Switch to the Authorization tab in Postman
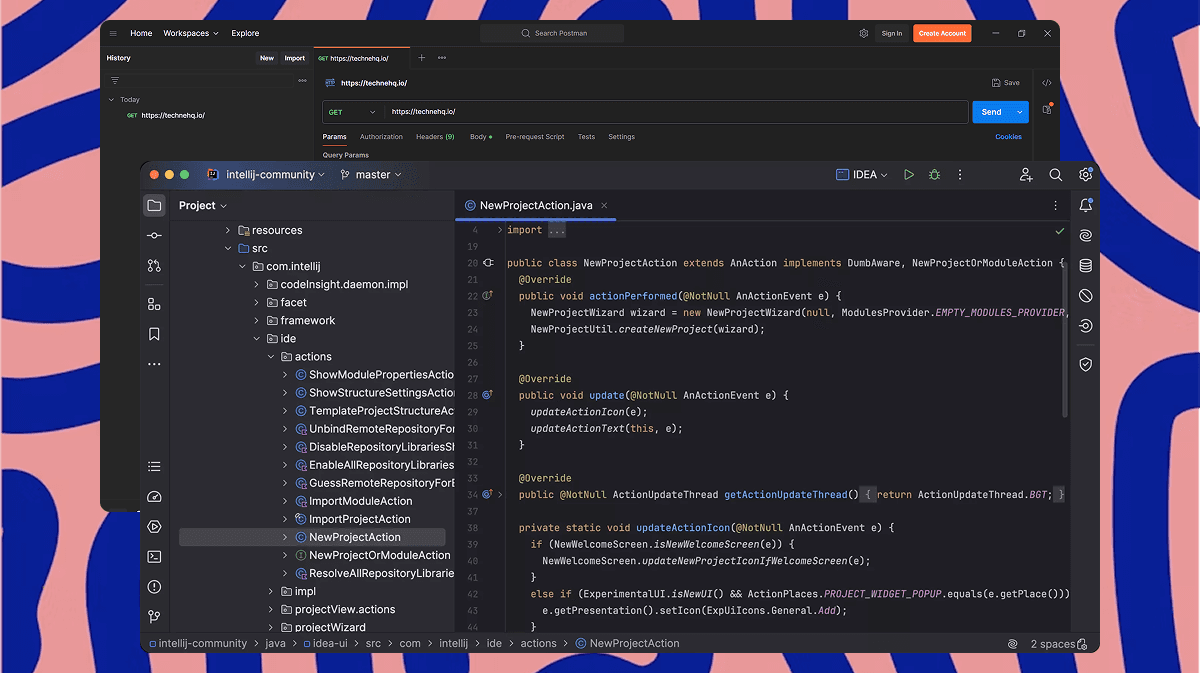The width and height of the screenshot is (1200, 673). coord(381,137)
